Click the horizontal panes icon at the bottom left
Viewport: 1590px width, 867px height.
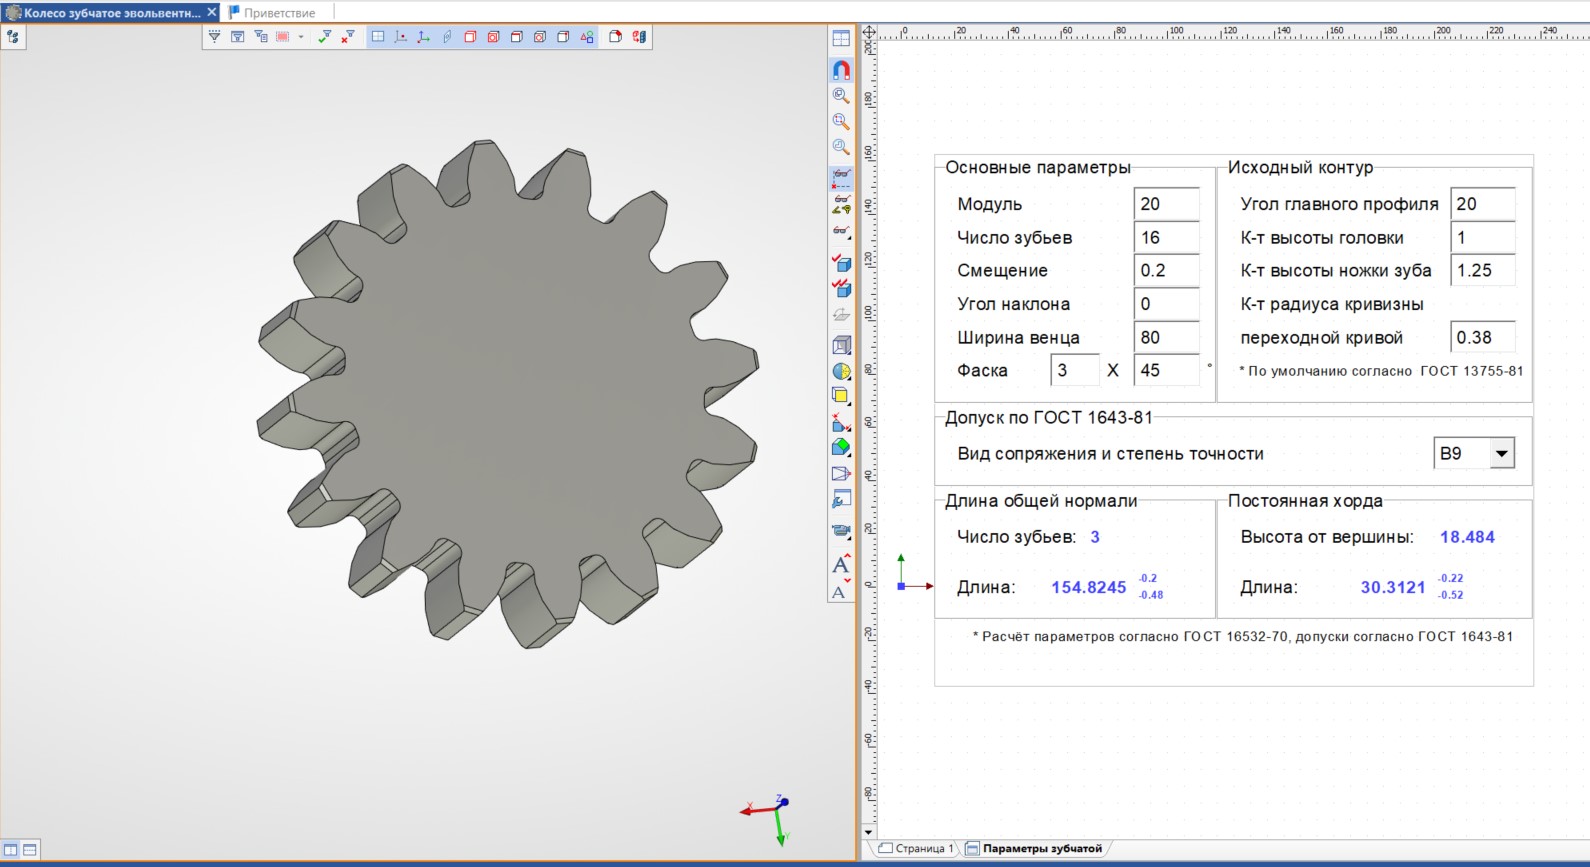coord(30,850)
